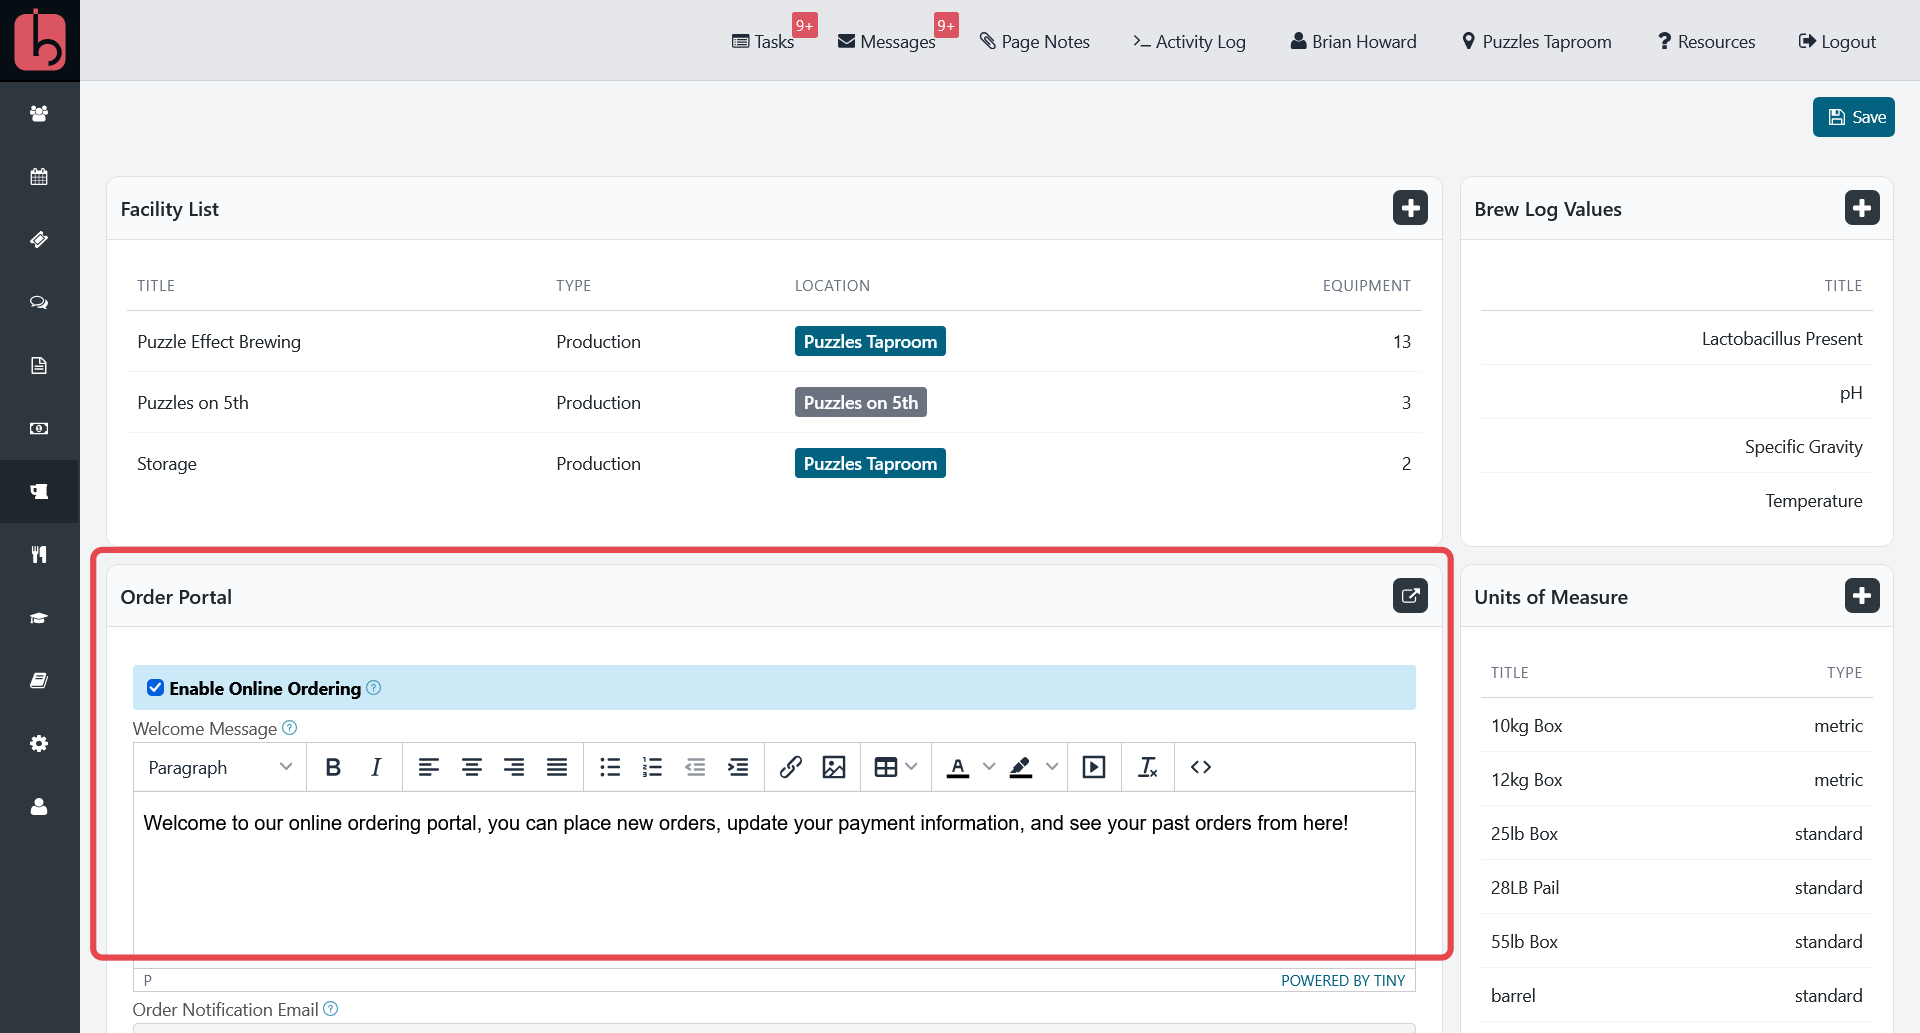Open the users group sidebar icon

[x=39, y=114]
